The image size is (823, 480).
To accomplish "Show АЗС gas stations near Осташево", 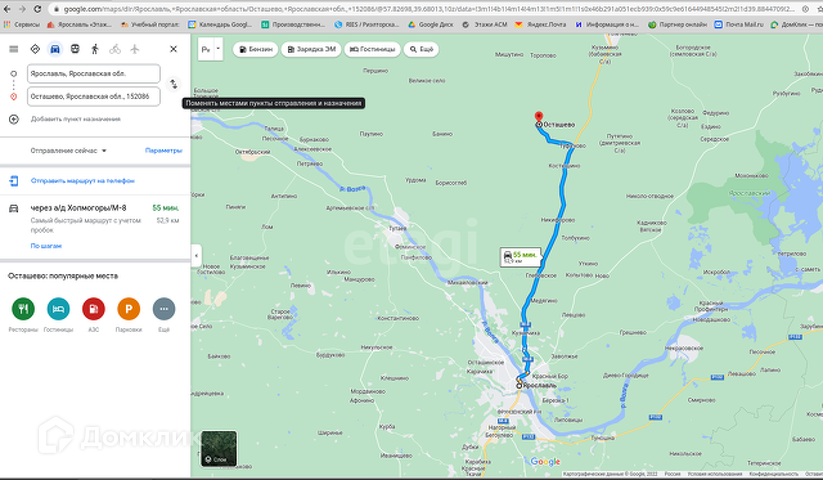I will (93, 309).
